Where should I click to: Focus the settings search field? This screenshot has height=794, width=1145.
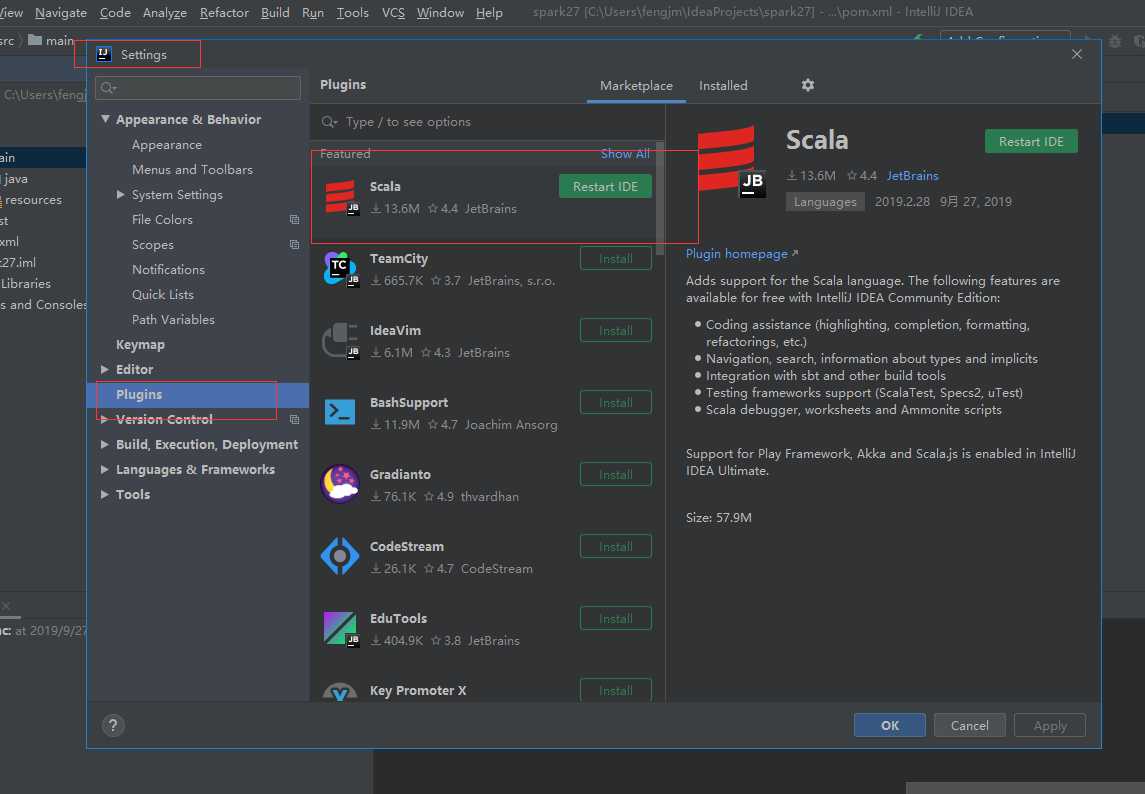(198, 88)
